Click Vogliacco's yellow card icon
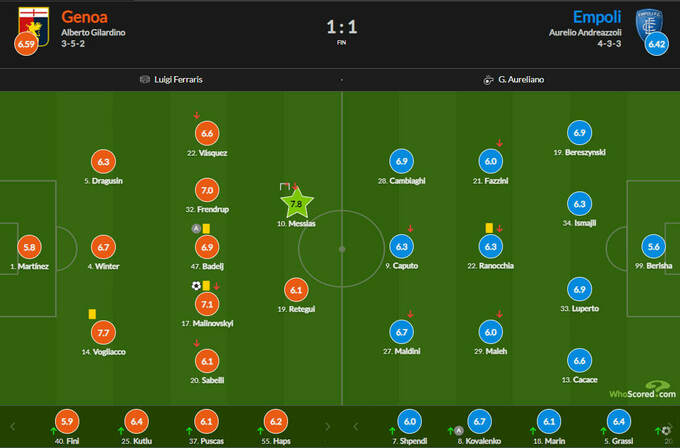Viewport: 680px width, 448px height. (90, 313)
